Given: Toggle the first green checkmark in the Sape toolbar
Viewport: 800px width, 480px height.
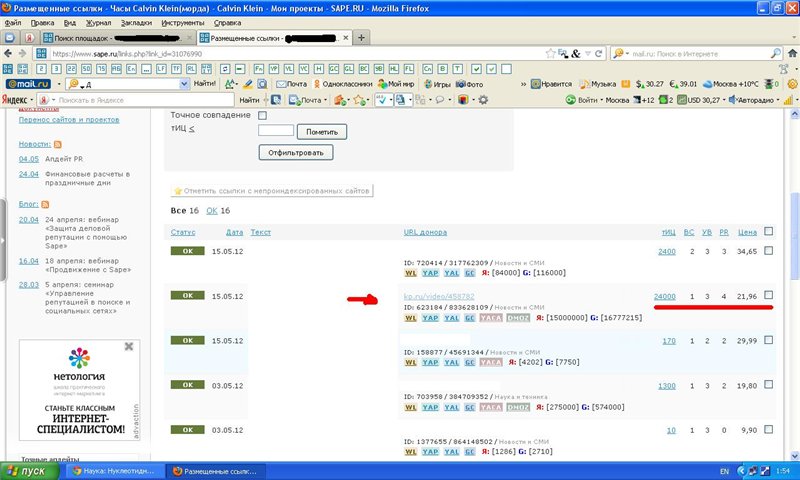Looking at the screenshot, I should pos(476,69).
